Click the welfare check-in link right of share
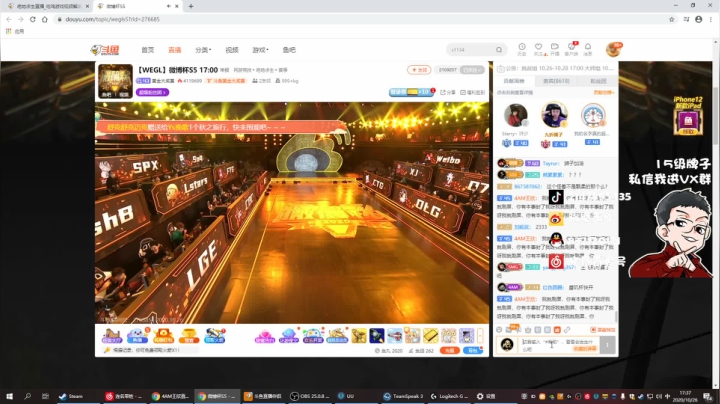The width and height of the screenshot is (720, 404). tap(472, 92)
